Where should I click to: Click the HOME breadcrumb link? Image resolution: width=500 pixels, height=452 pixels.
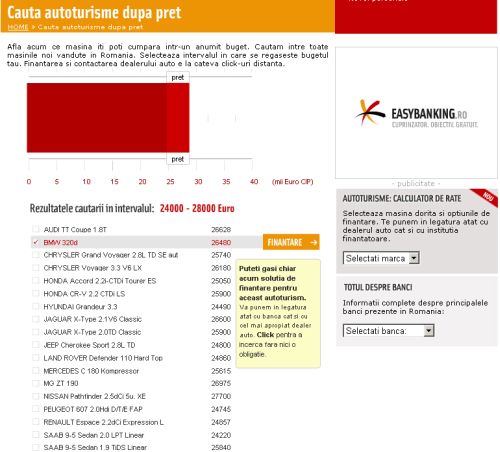click(x=18, y=27)
